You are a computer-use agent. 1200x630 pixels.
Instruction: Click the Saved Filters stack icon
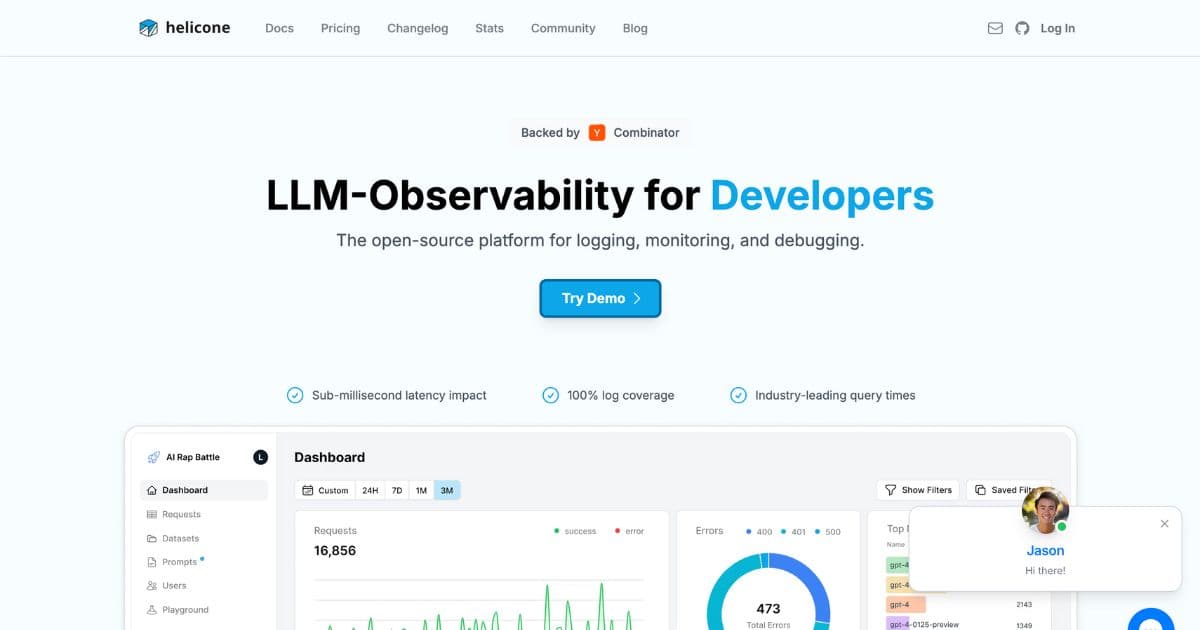[980, 490]
